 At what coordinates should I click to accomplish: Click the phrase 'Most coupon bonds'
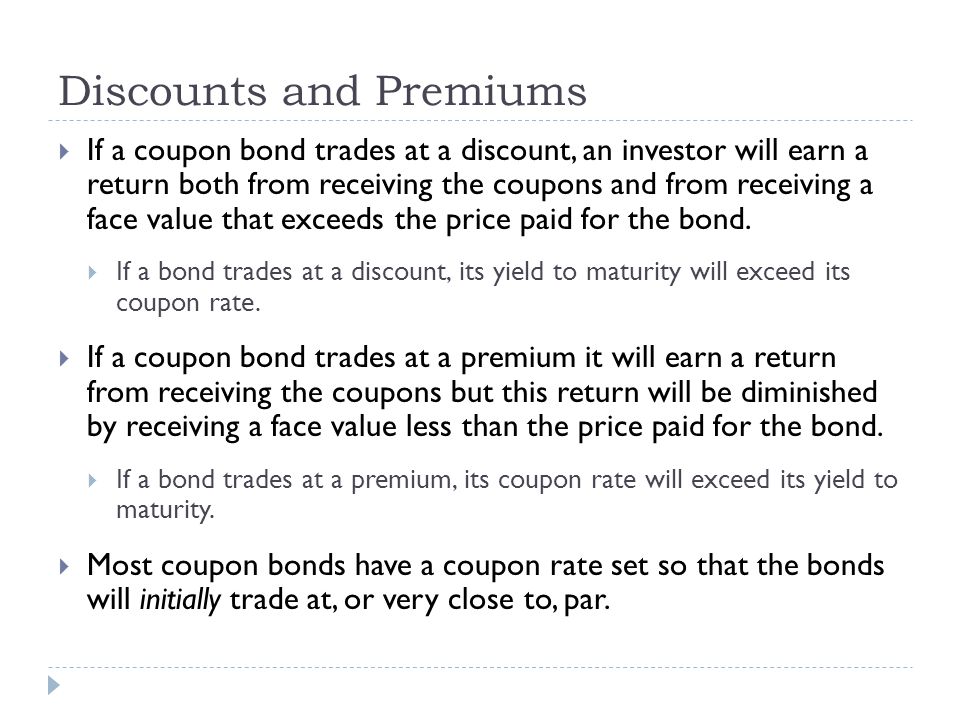216,566
